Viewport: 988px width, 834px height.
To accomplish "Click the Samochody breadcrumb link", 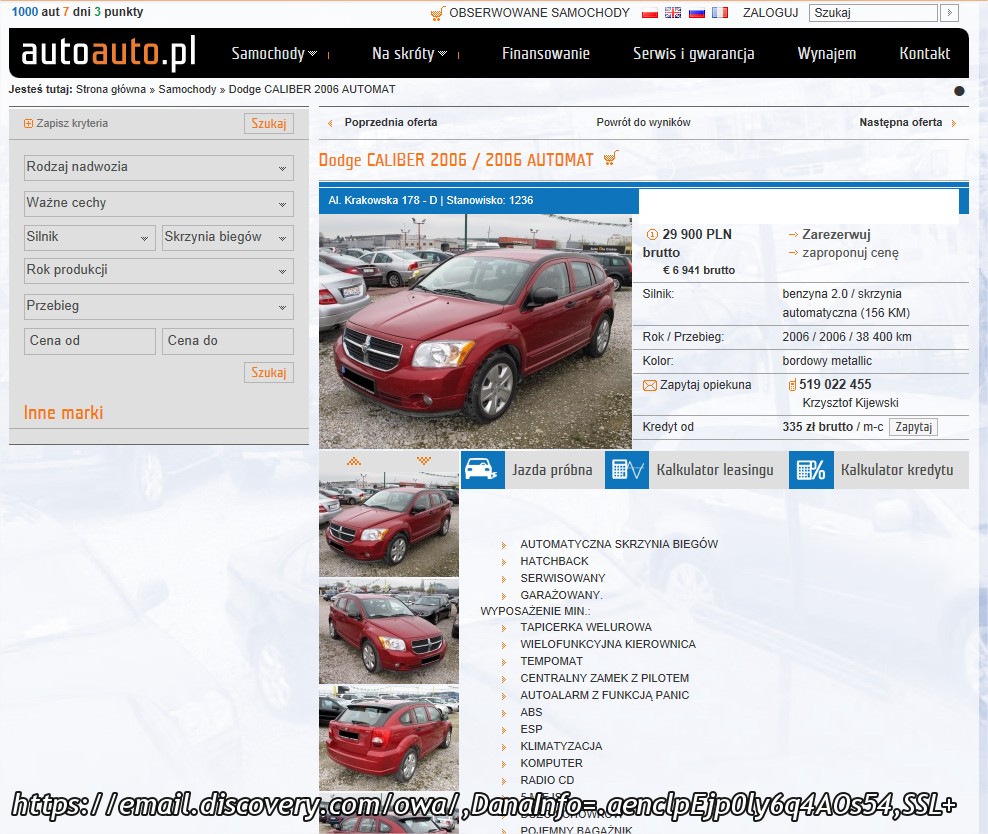I will (x=187, y=89).
